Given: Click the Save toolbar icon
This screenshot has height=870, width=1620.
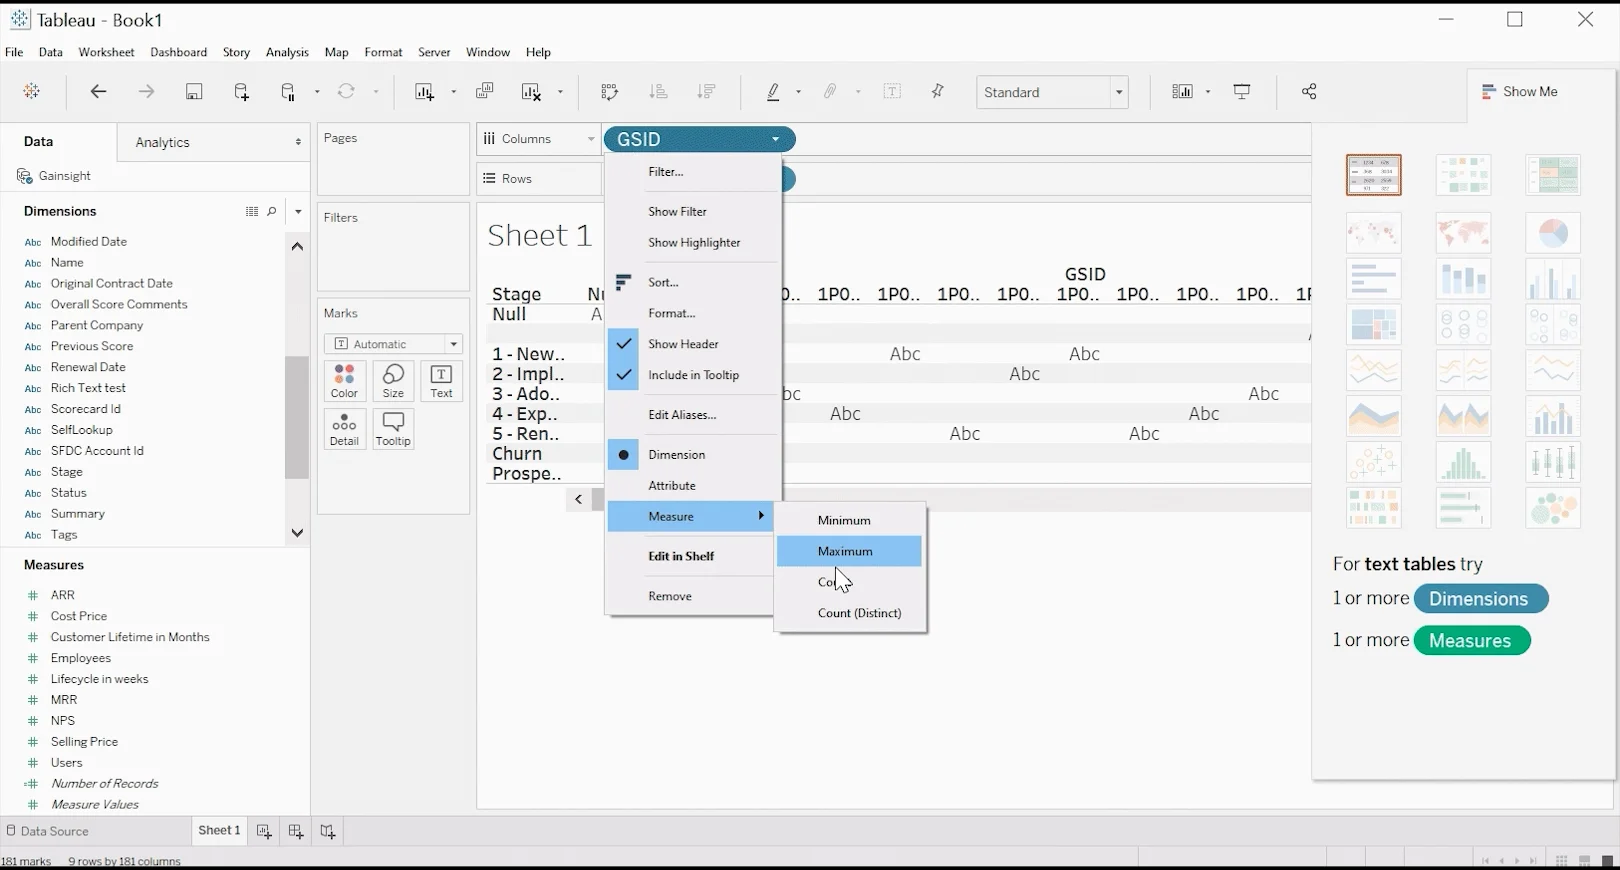Looking at the screenshot, I should click(194, 92).
